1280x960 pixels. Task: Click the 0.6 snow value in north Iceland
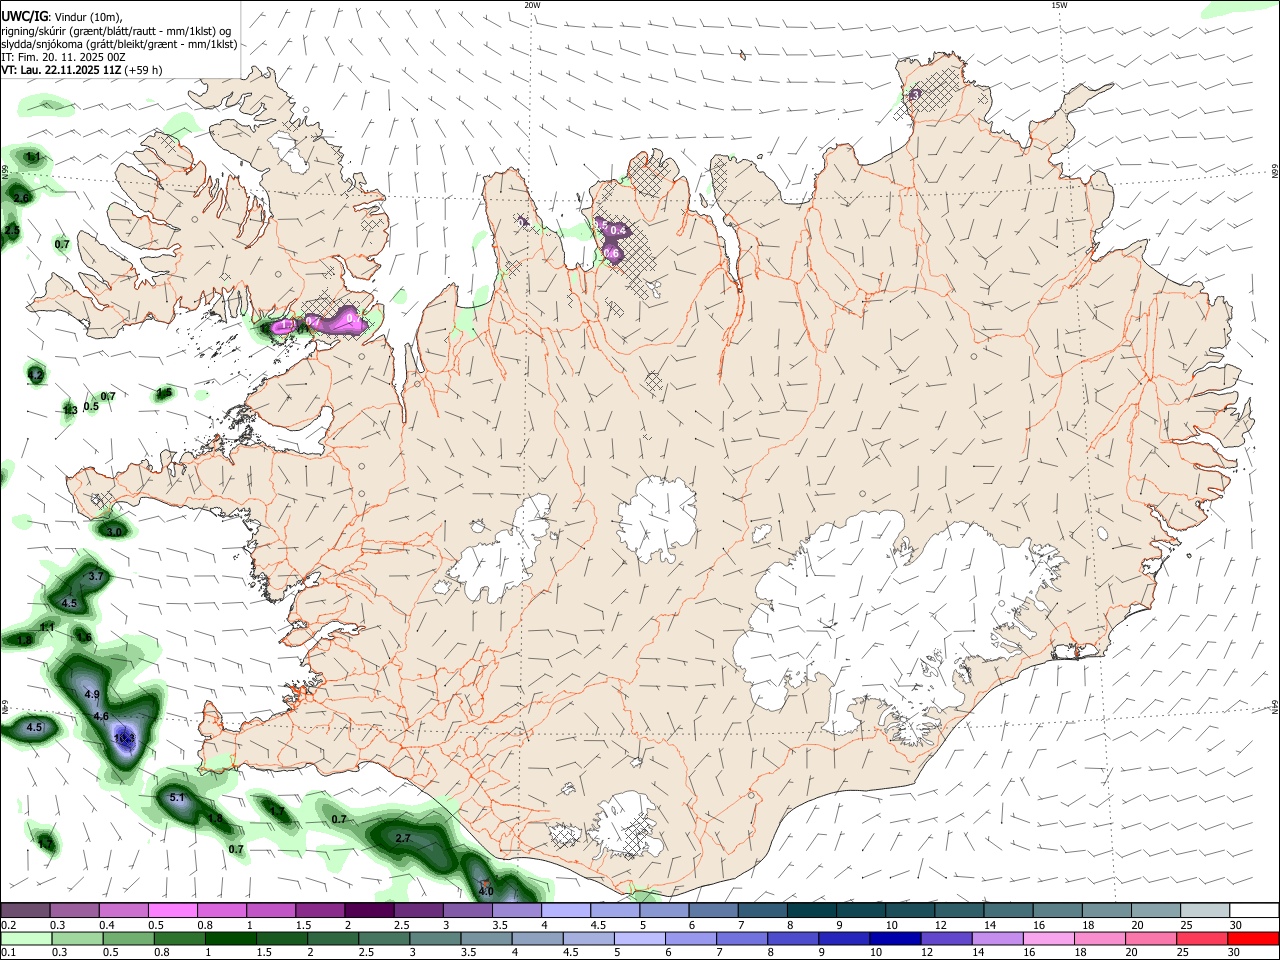(x=611, y=254)
